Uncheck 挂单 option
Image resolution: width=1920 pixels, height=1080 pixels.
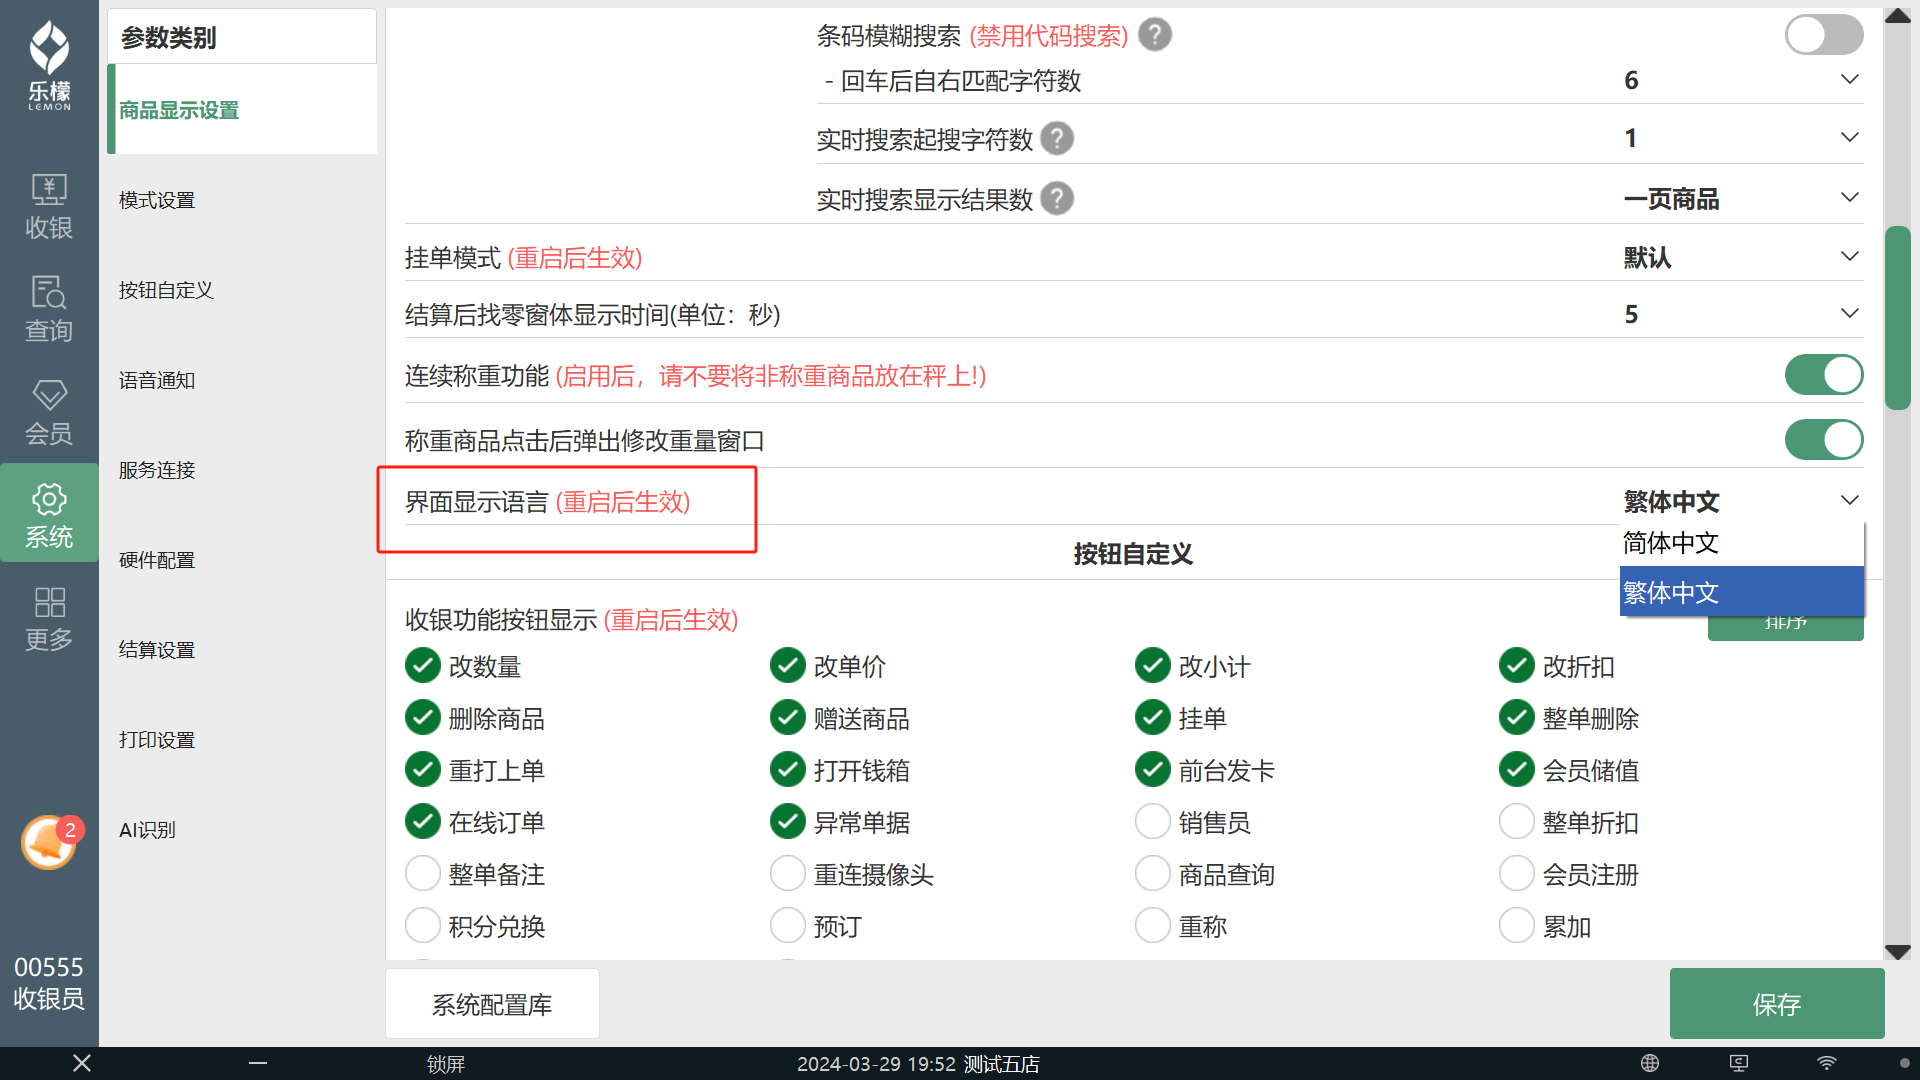point(1153,717)
